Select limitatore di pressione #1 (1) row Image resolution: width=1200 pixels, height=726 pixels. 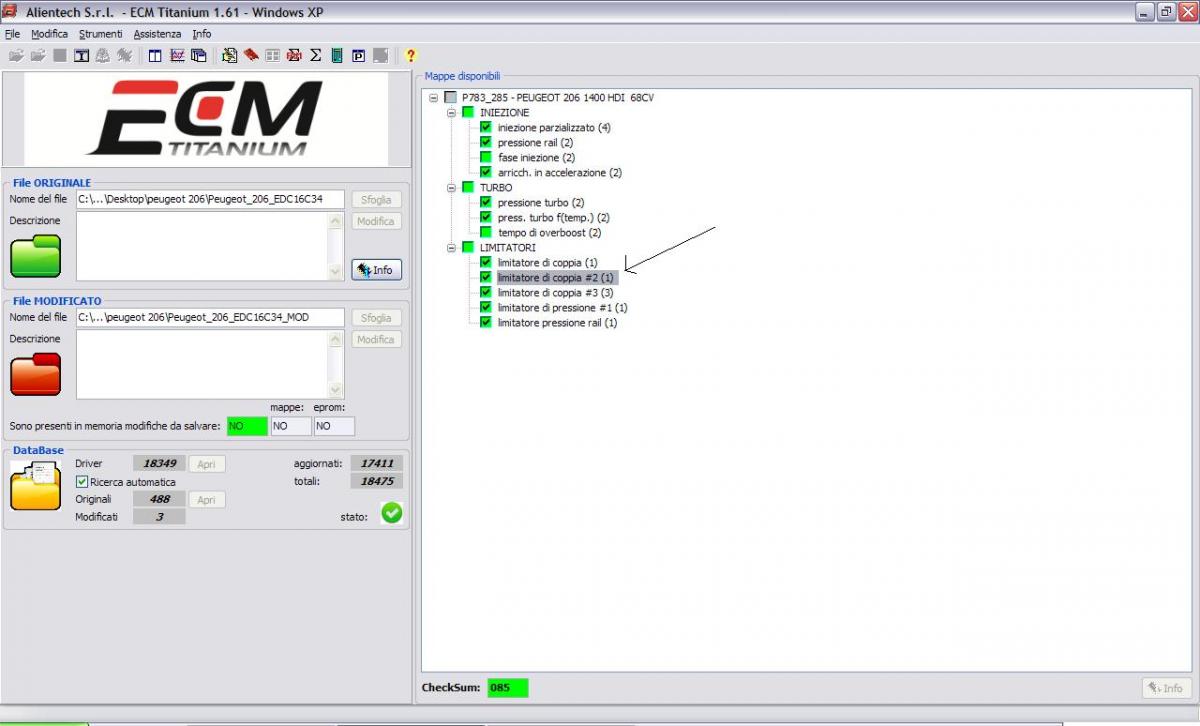click(562, 308)
